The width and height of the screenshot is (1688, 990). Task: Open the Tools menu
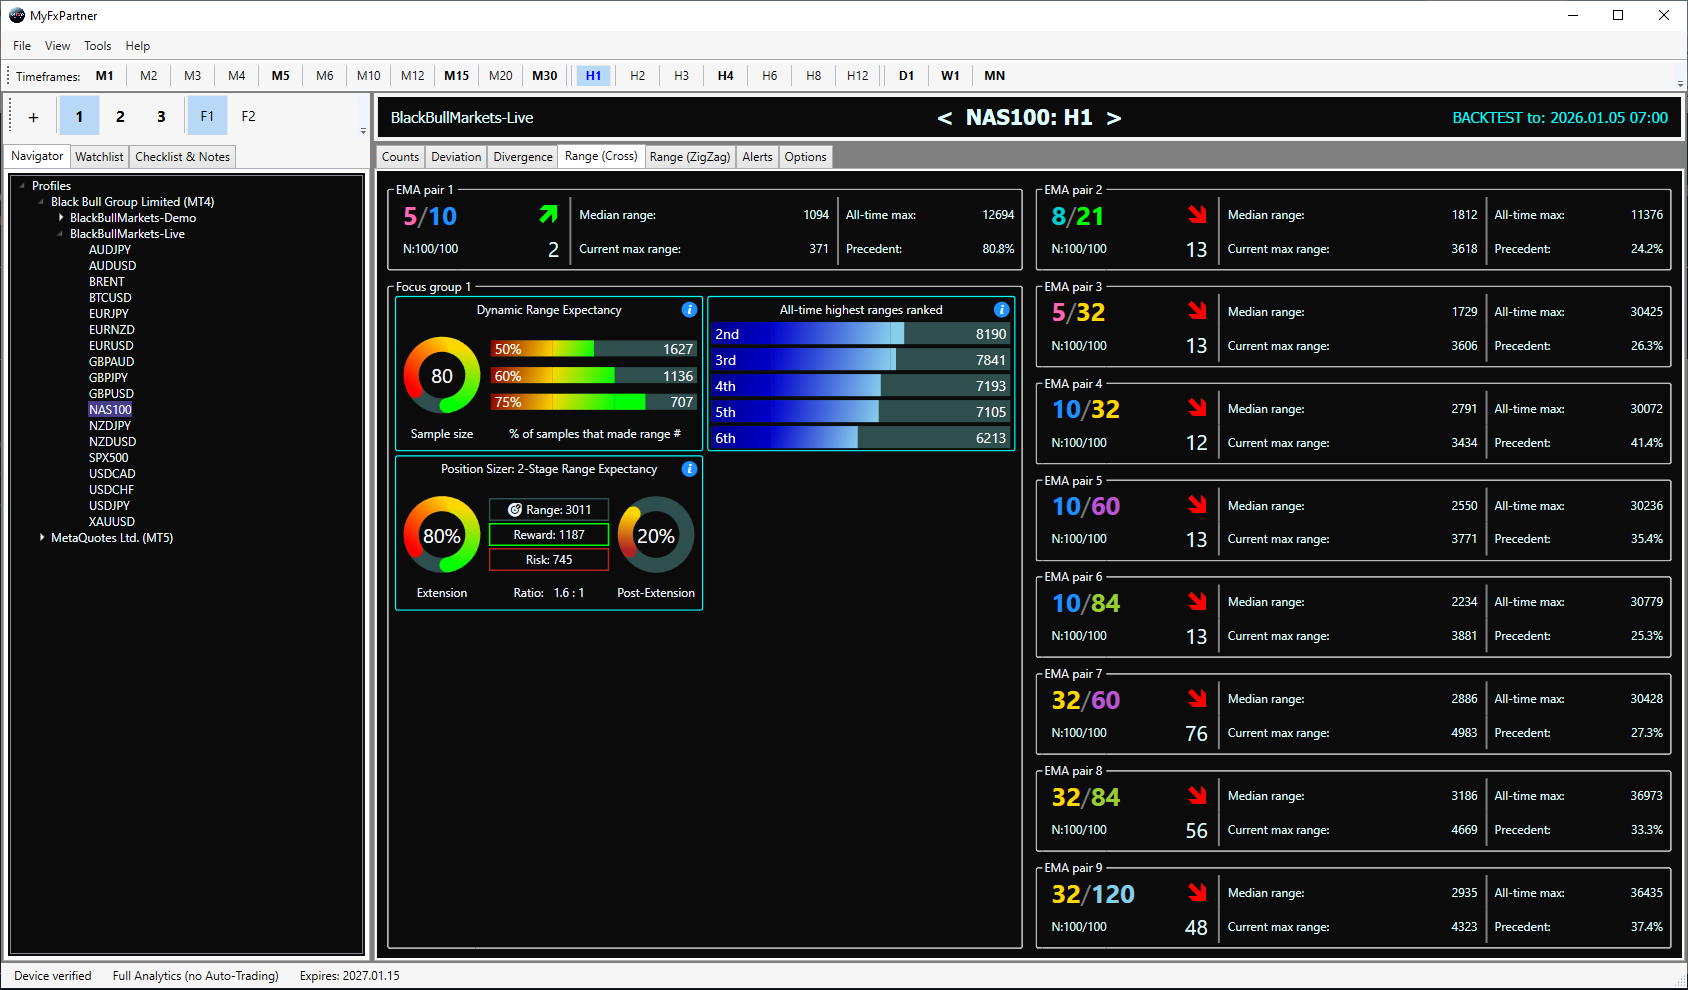point(97,46)
